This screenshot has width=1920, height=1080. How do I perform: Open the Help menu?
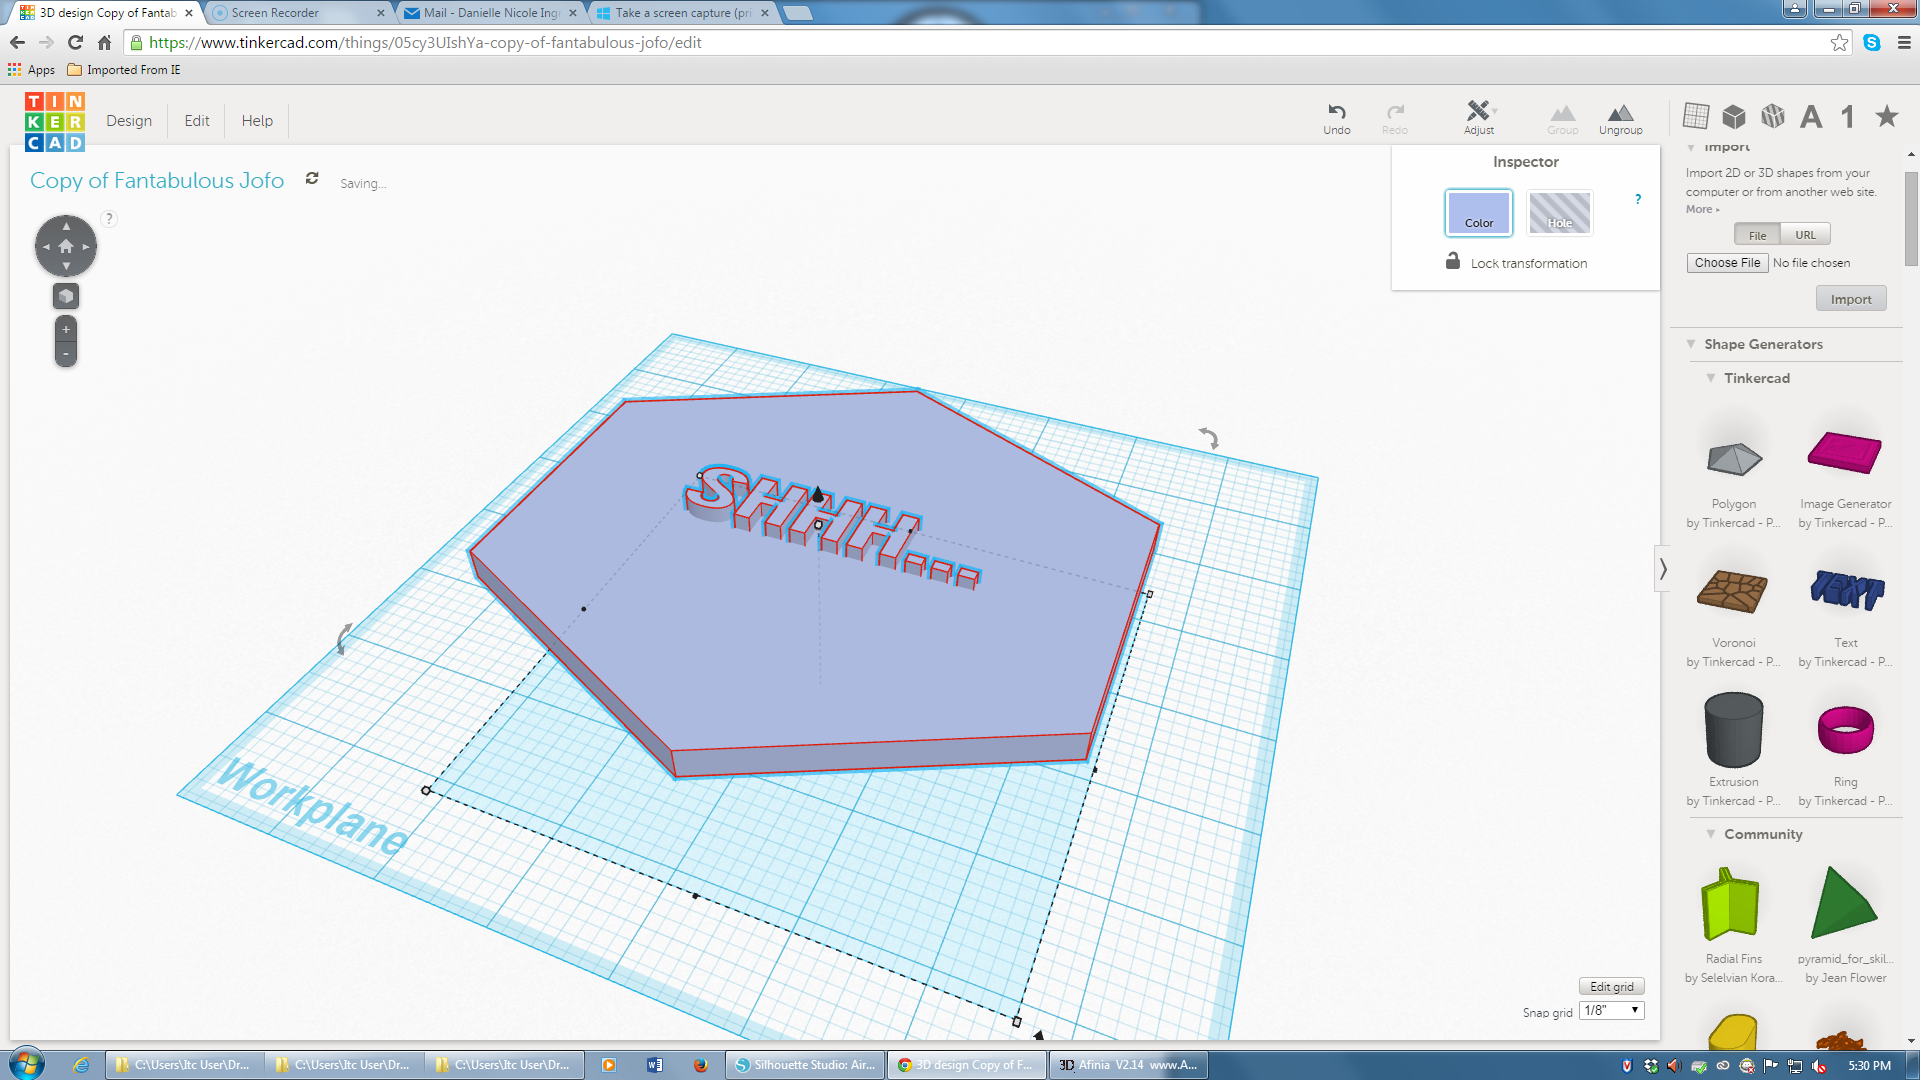(257, 120)
